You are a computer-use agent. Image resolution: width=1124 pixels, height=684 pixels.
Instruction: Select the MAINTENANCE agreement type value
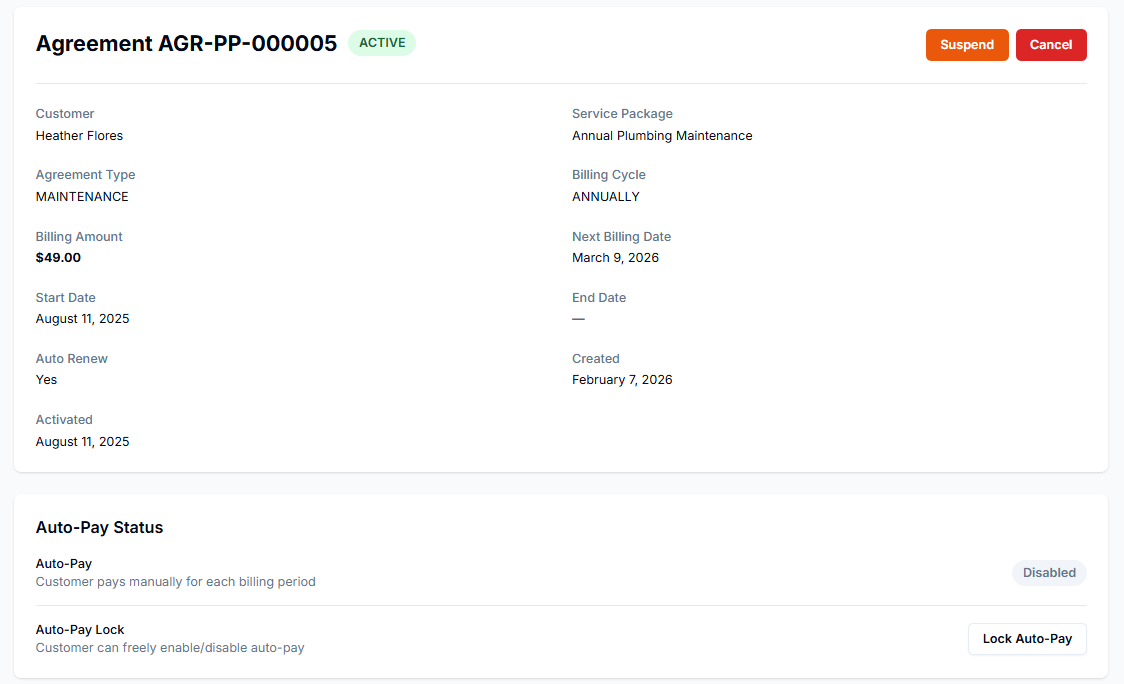(82, 197)
